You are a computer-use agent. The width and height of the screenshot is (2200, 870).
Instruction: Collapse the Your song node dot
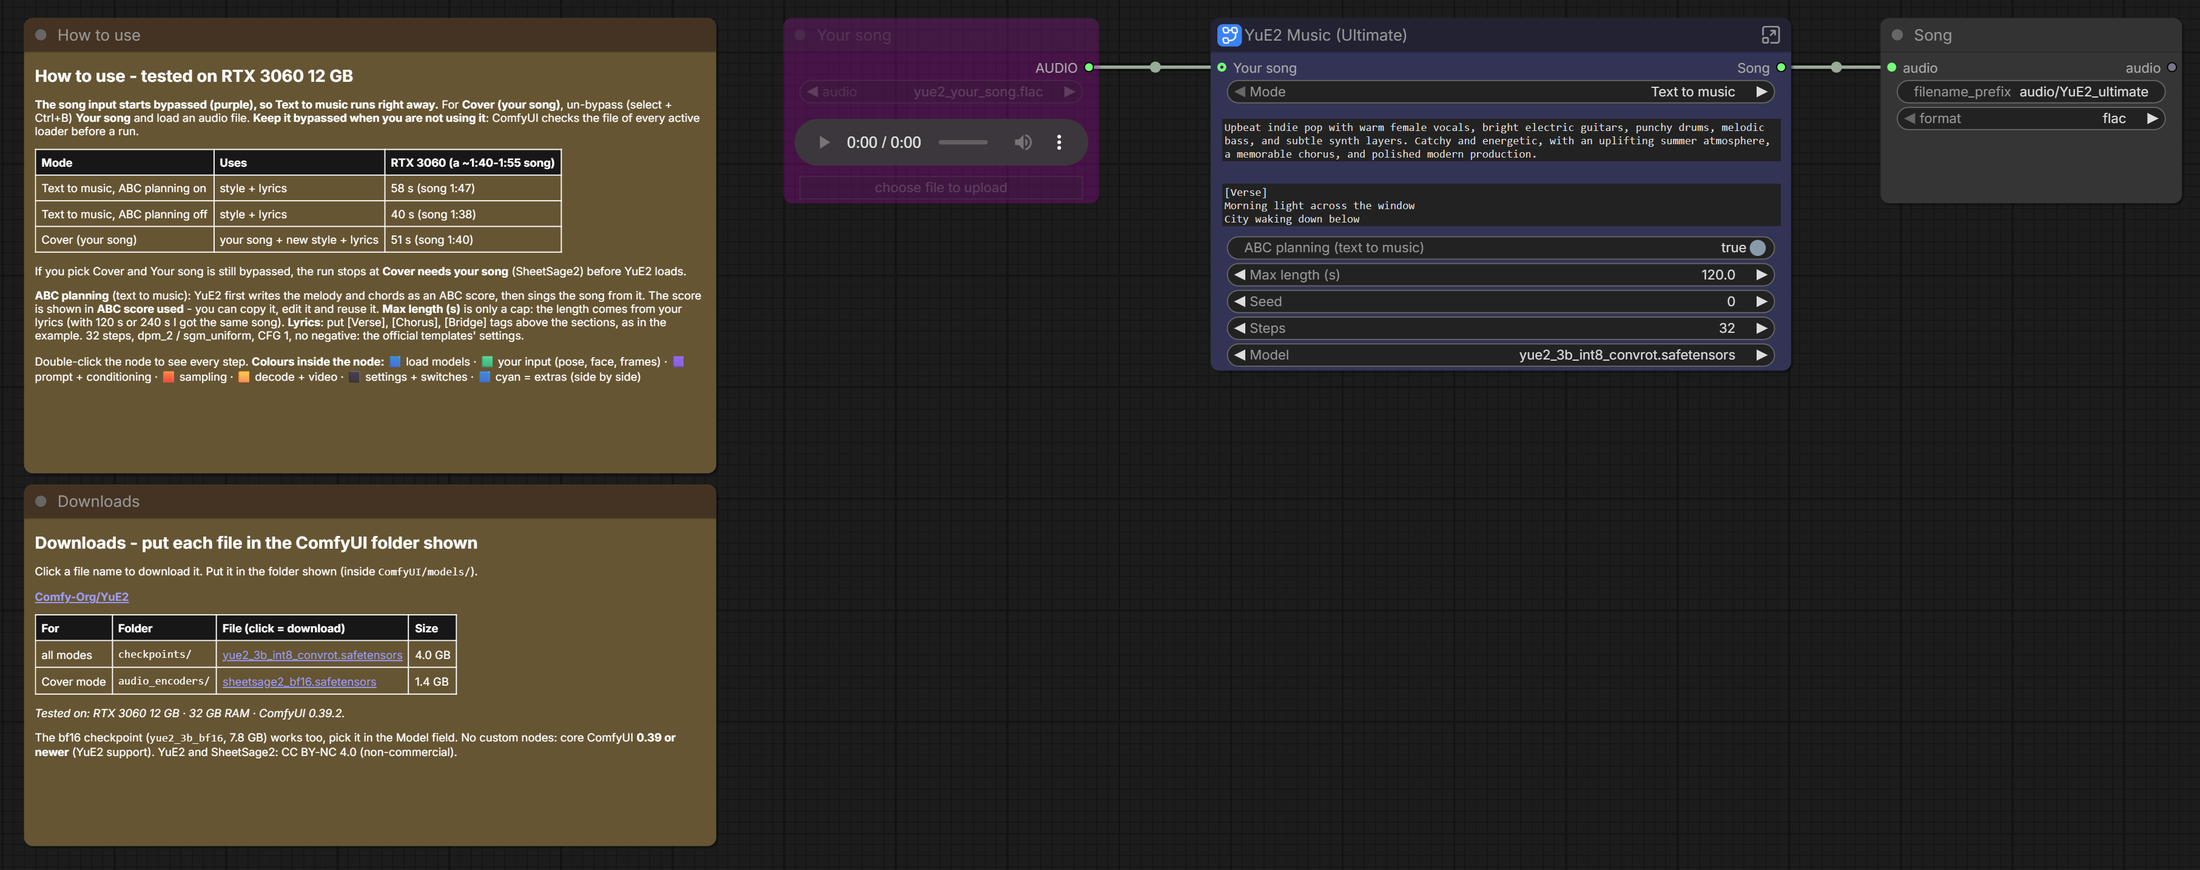[800, 35]
